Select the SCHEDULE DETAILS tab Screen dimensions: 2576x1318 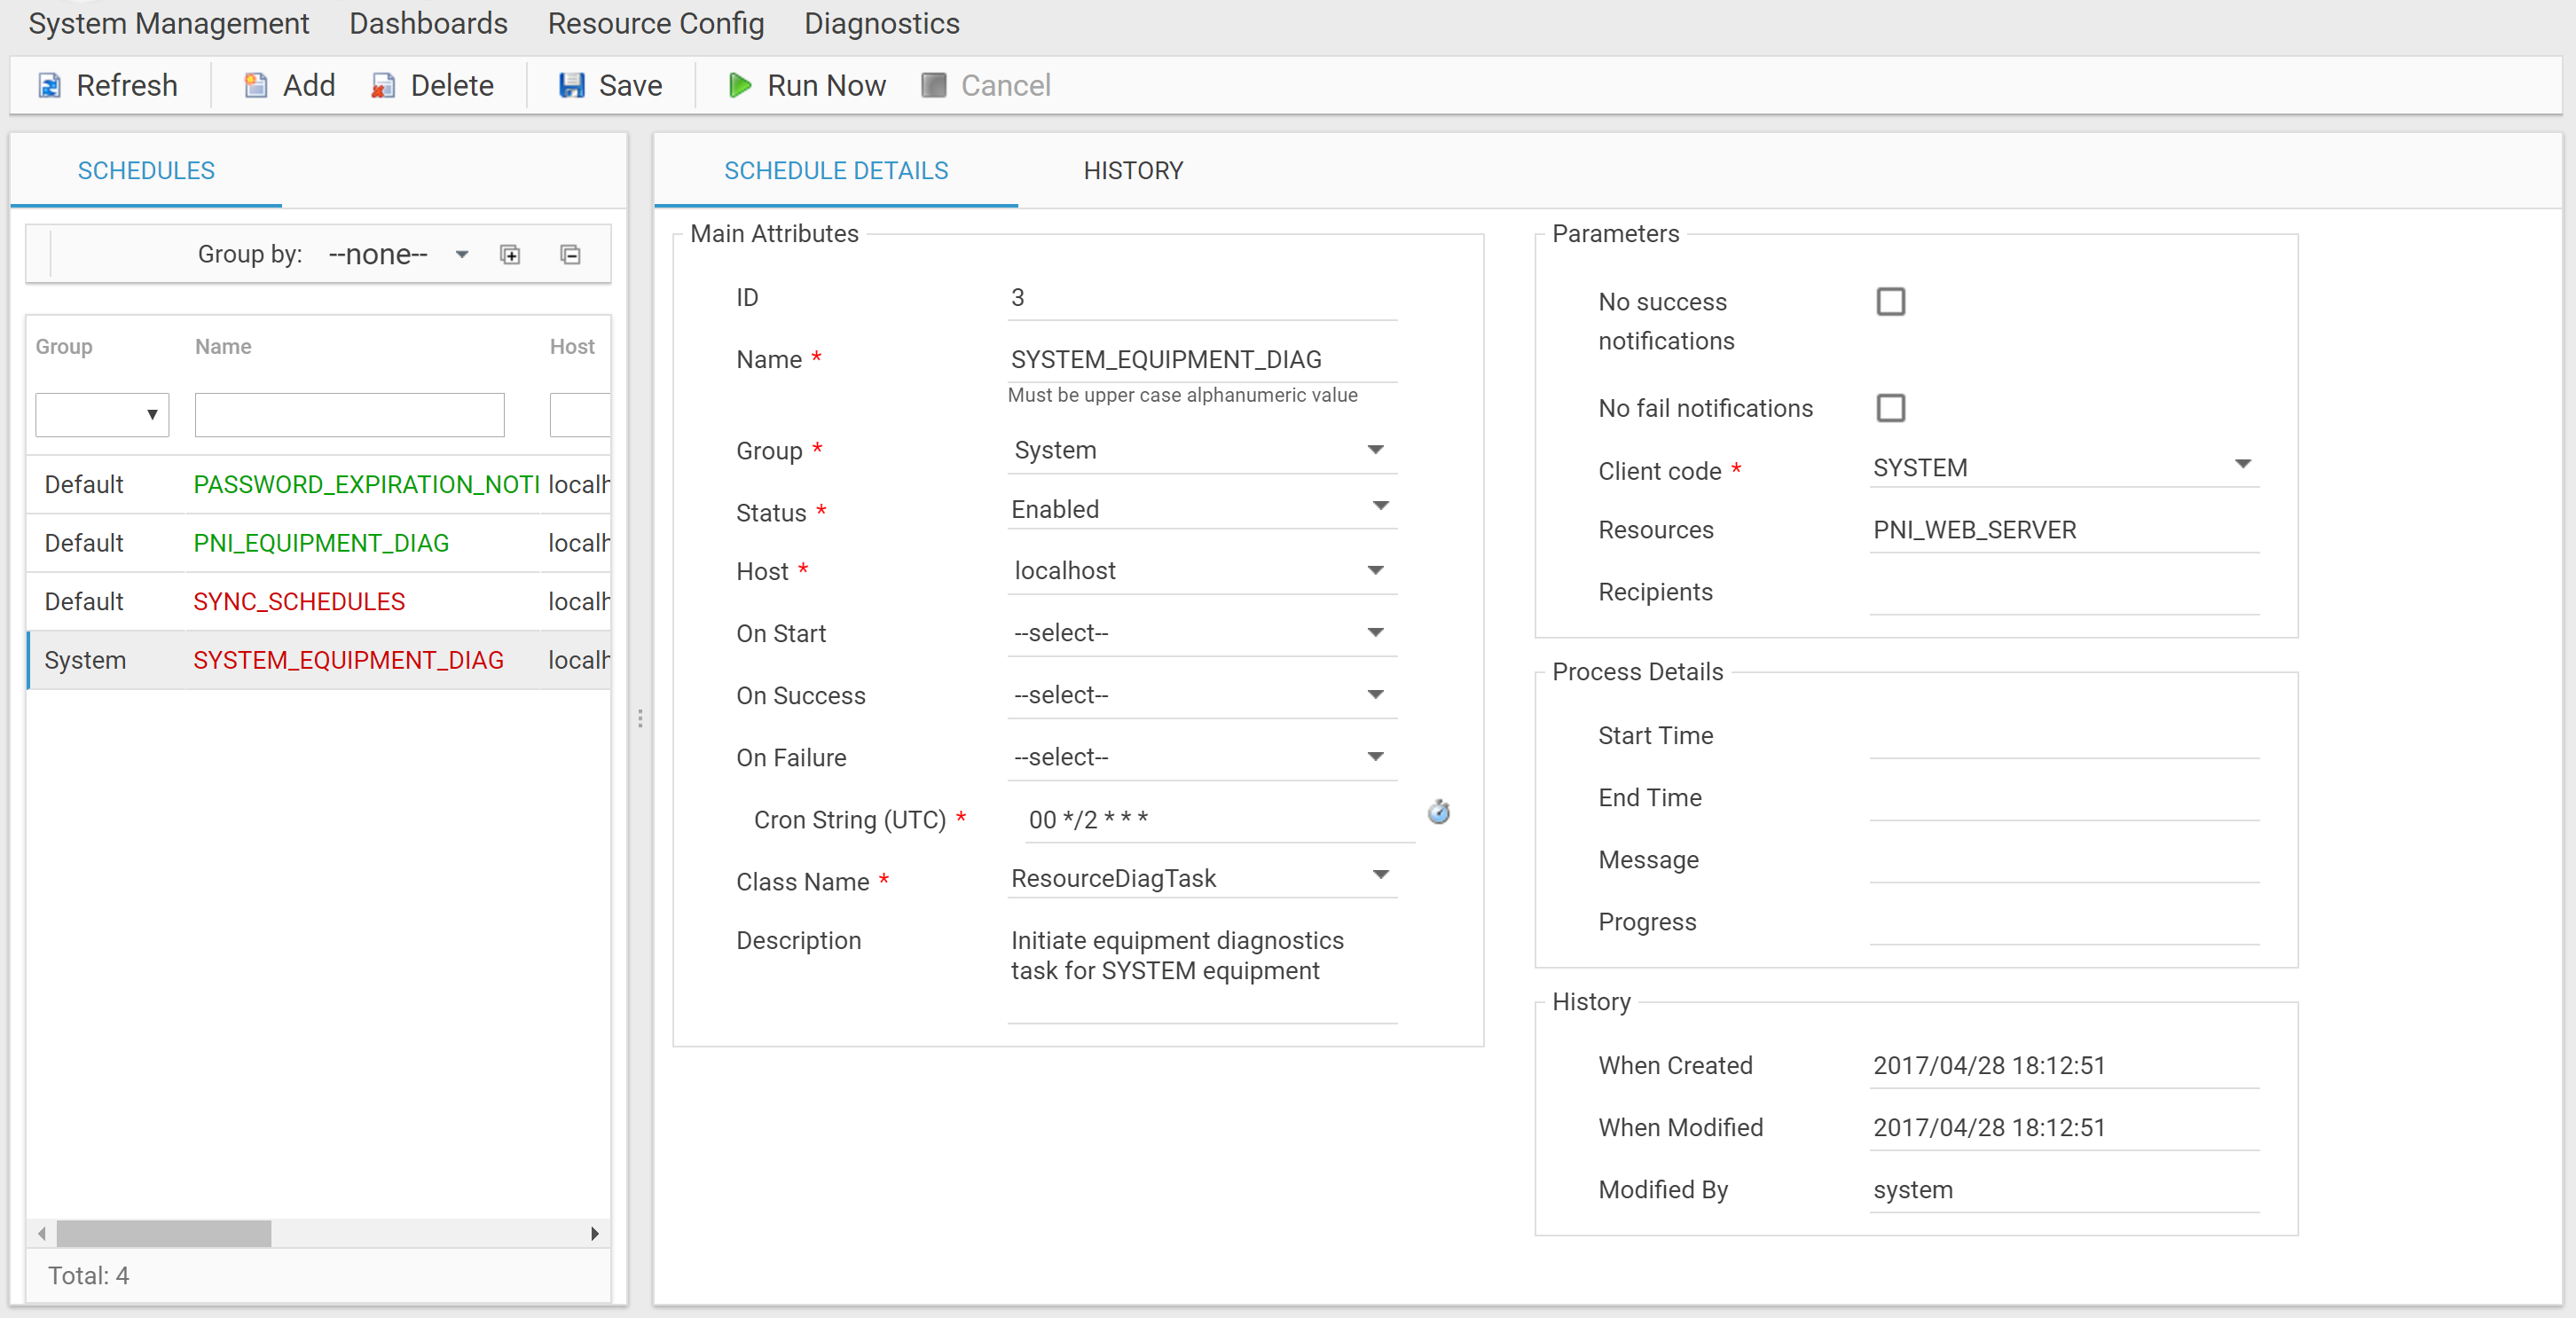pos(836,171)
